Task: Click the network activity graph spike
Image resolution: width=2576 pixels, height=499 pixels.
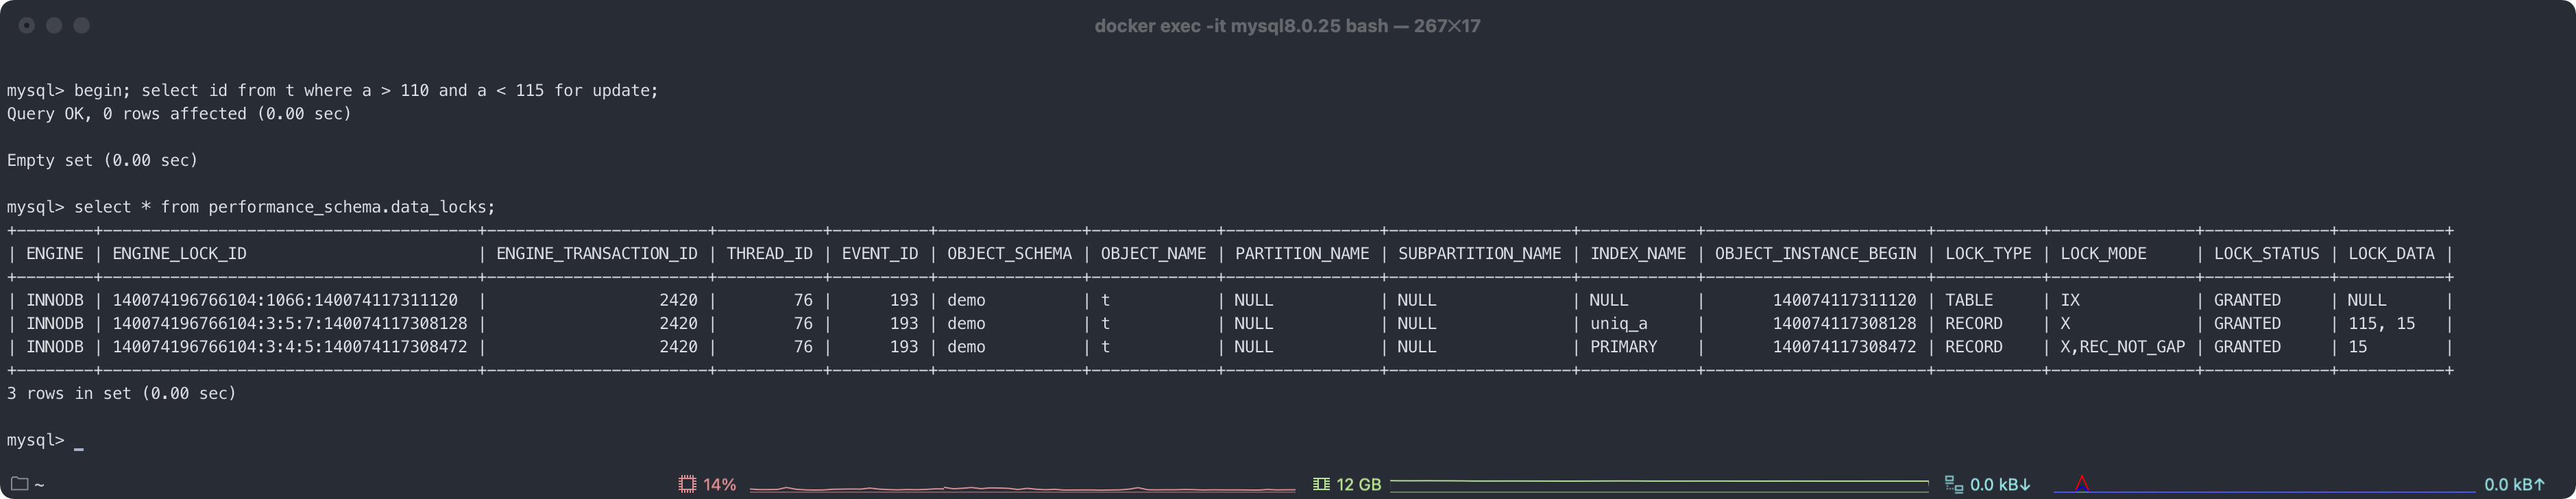Action: pyautogui.click(x=2081, y=484)
